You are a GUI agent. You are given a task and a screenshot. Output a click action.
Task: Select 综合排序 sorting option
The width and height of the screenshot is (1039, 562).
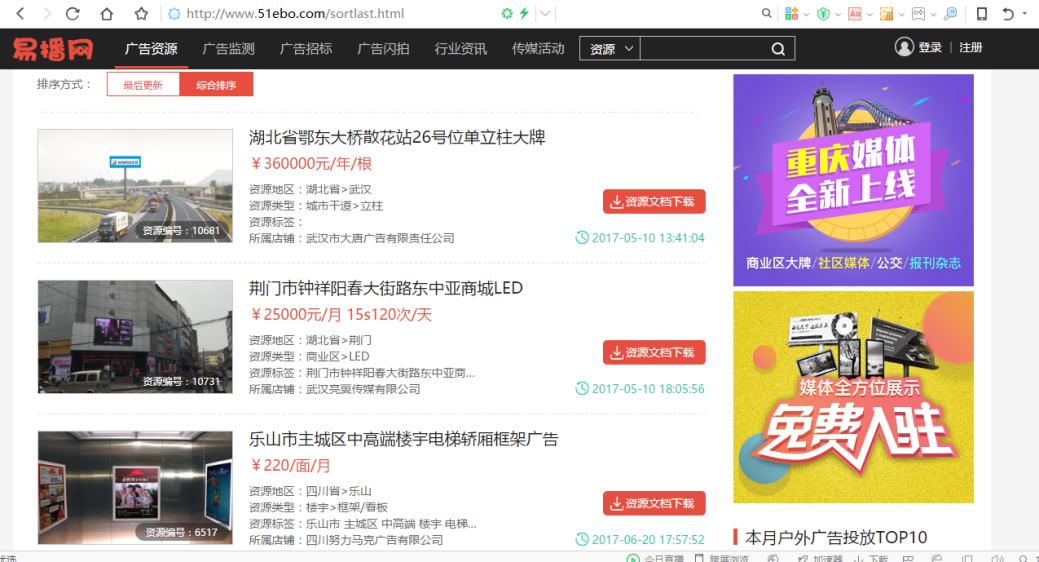pyautogui.click(x=216, y=85)
